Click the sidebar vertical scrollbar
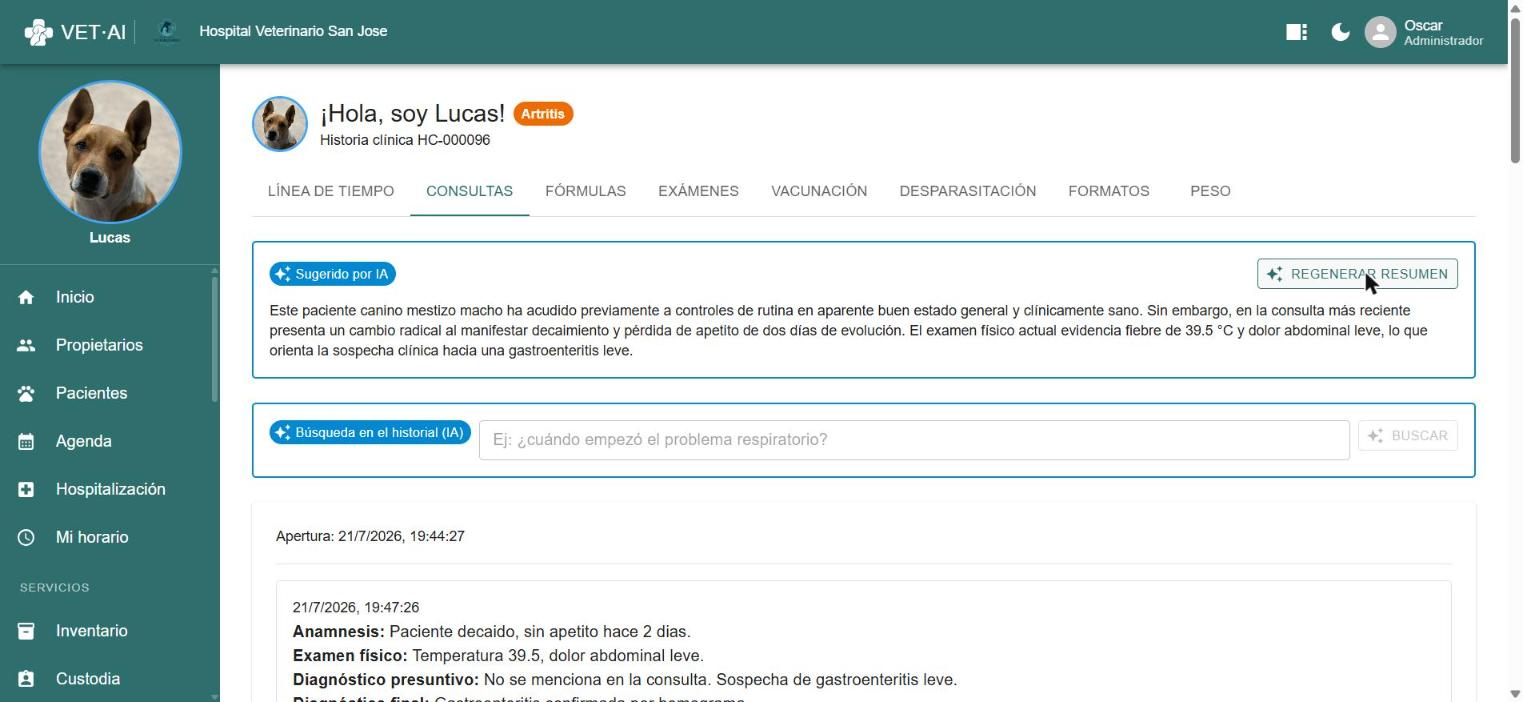This screenshot has height=702, width=1523. (215, 338)
